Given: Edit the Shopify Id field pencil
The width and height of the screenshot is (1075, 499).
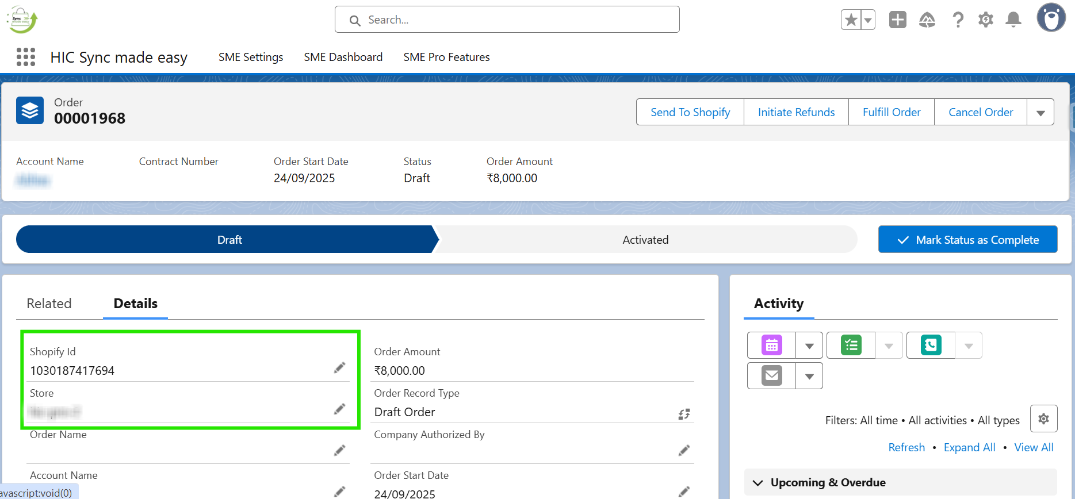Looking at the screenshot, I should tap(339, 369).
